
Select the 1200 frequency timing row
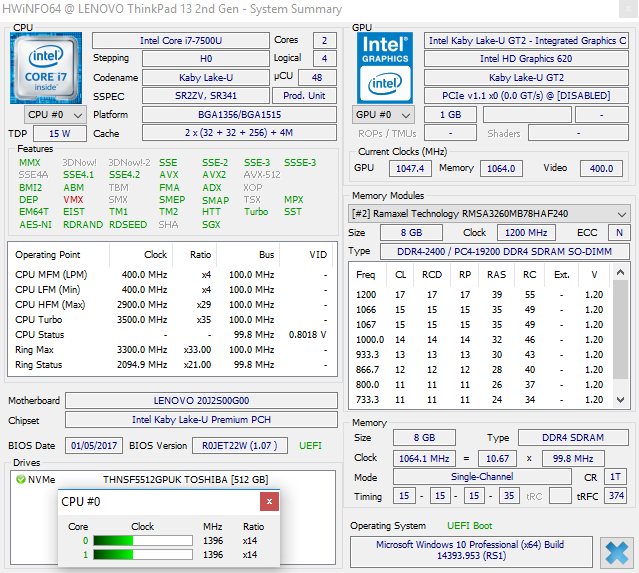click(x=480, y=295)
